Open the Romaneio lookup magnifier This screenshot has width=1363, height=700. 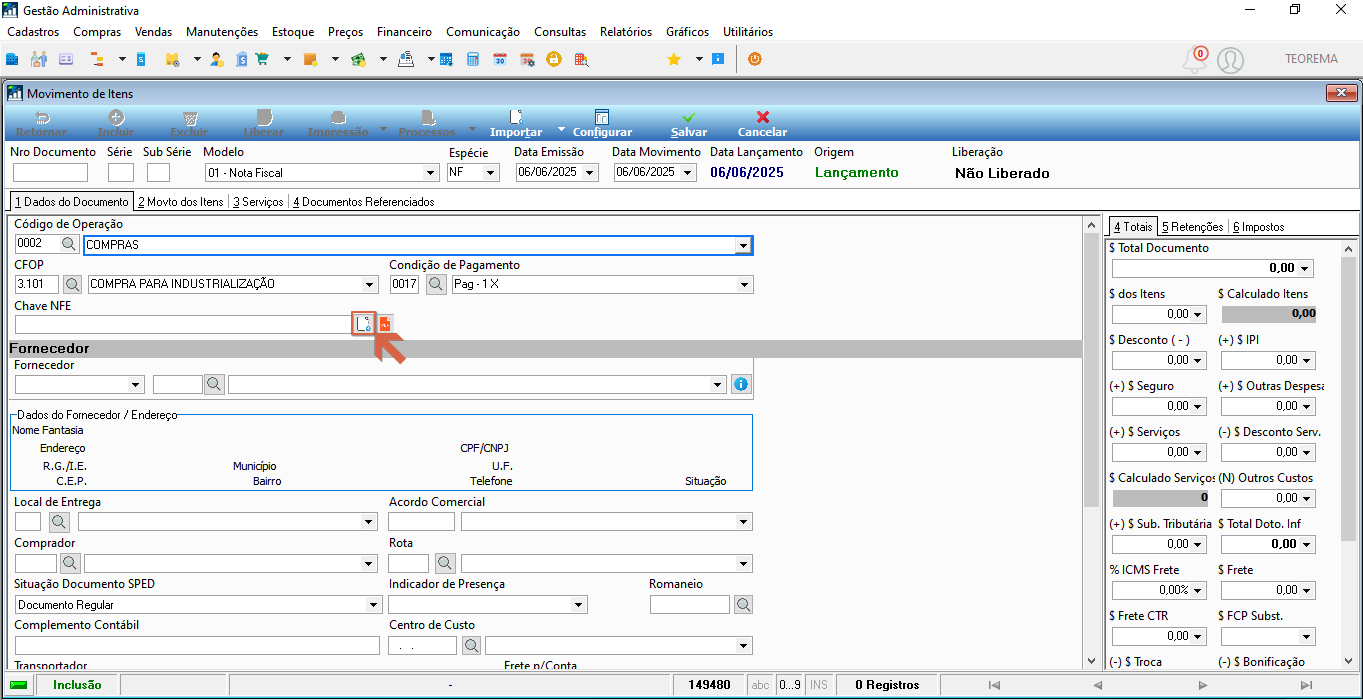click(743, 605)
